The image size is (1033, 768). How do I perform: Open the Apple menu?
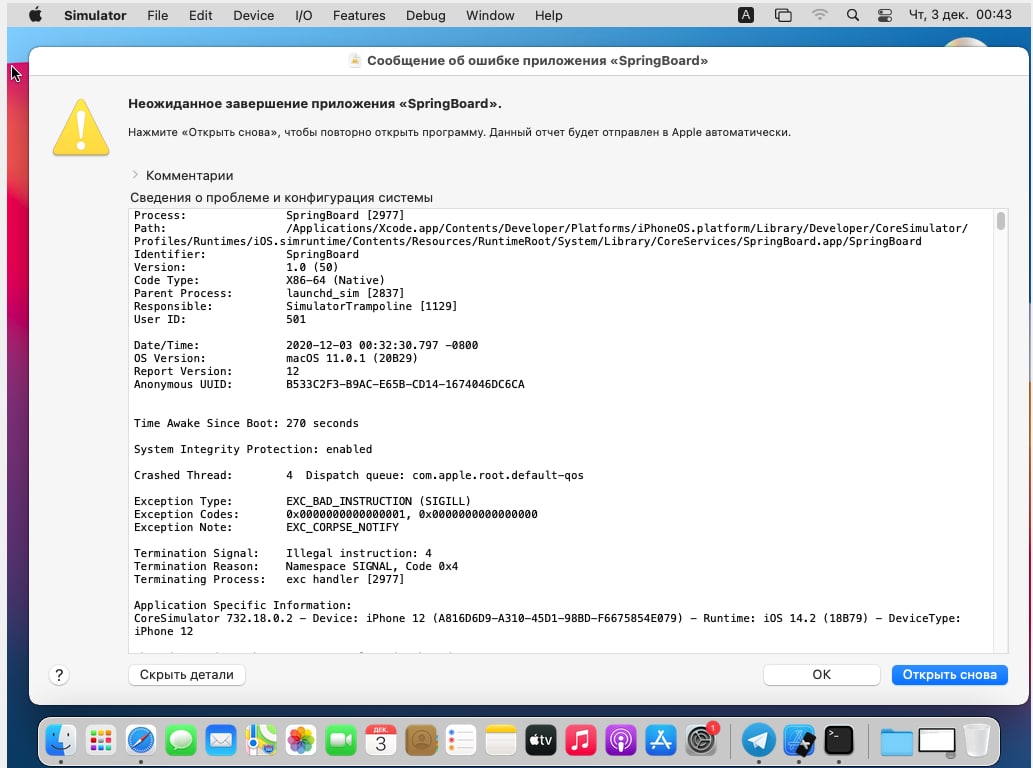click(36, 15)
